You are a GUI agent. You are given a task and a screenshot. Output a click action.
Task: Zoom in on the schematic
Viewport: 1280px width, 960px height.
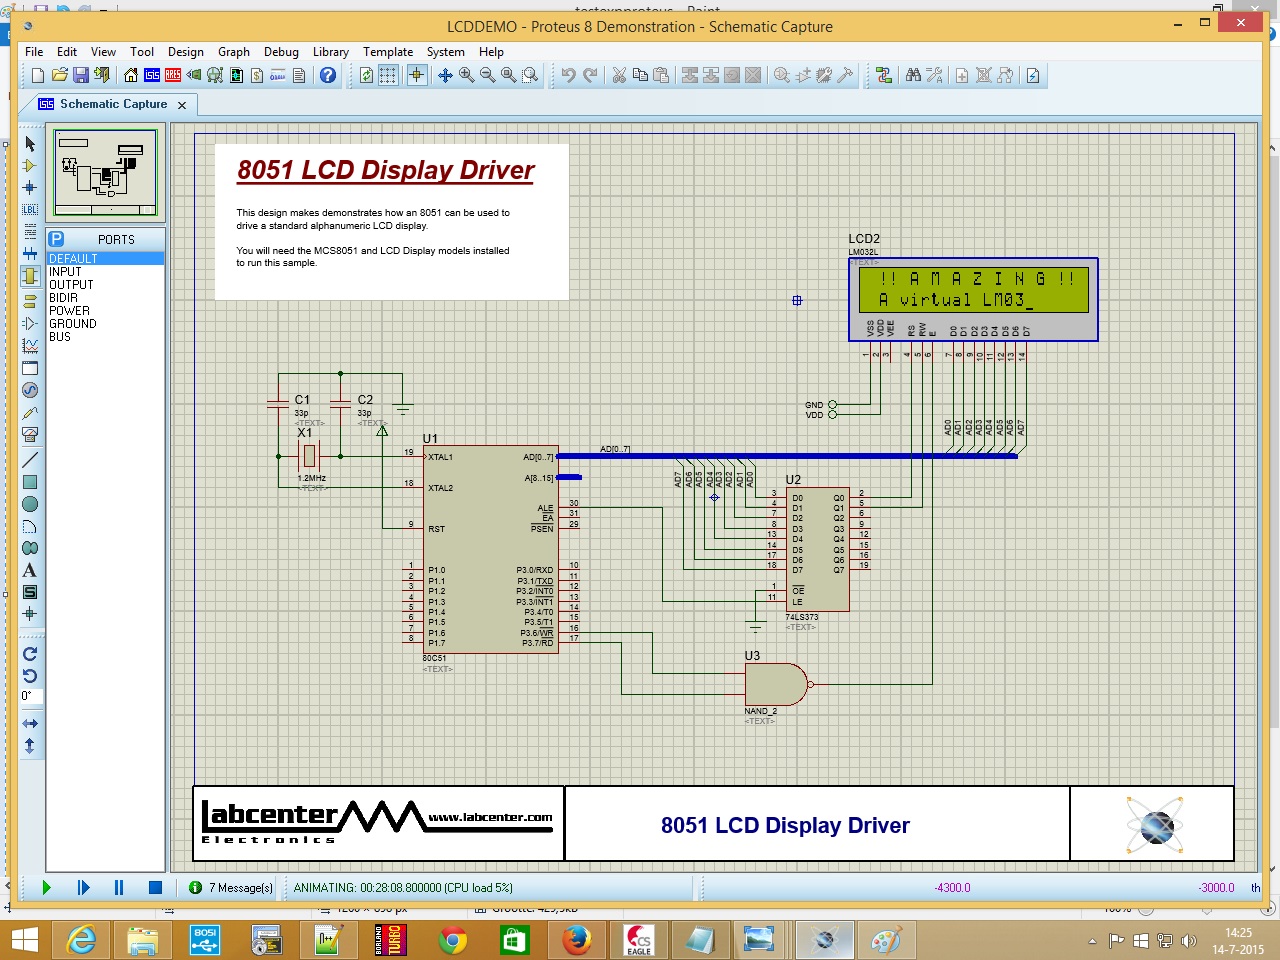coord(466,75)
